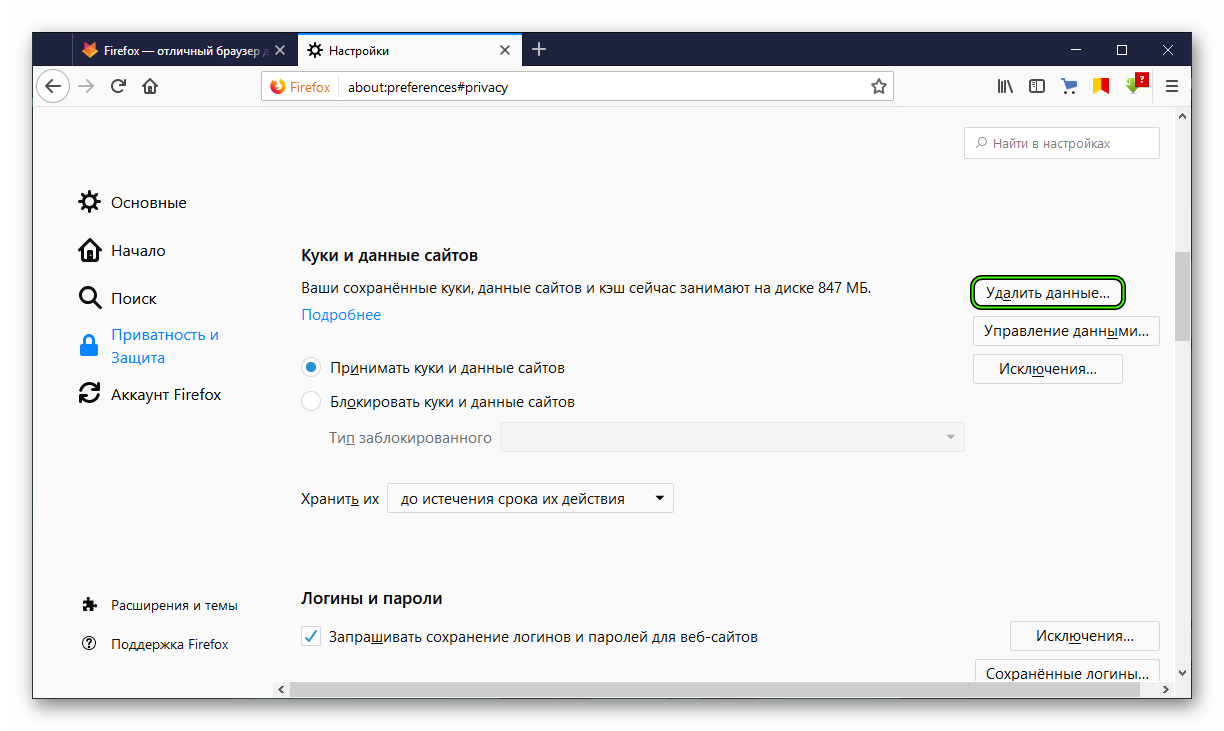Click the question mark icon for Поддержка Firefox

pyautogui.click(x=90, y=644)
